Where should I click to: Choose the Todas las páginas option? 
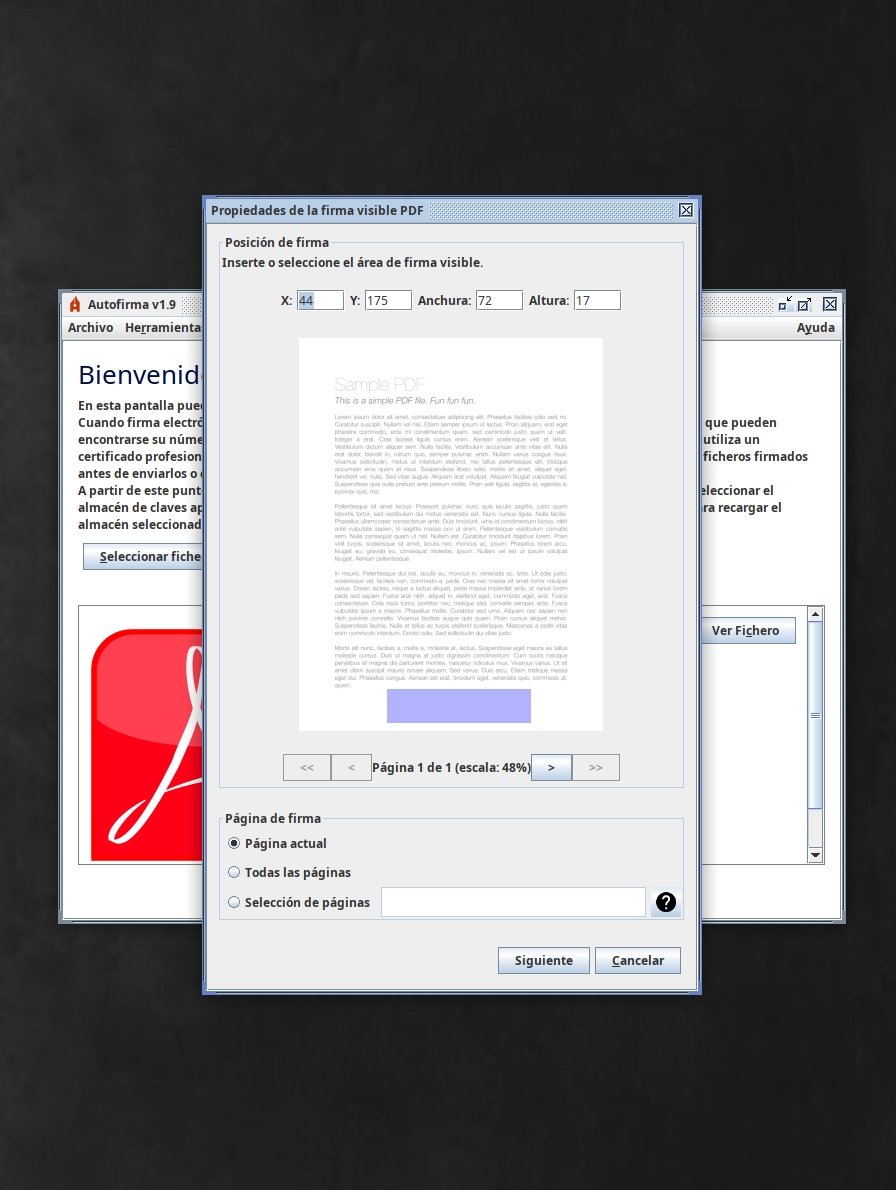click(x=234, y=872)
